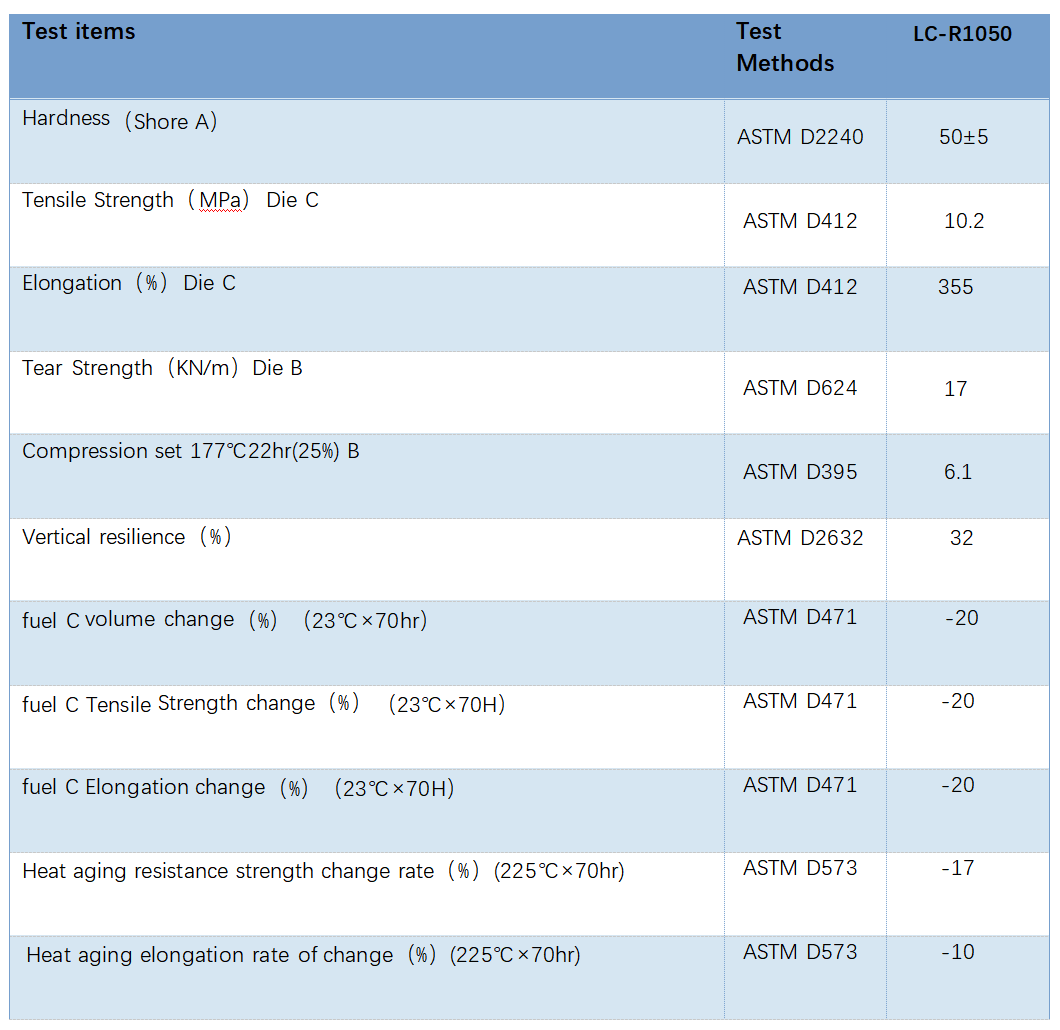
Task: Click the "LC-R1050" column header
Action: point(962,34)
